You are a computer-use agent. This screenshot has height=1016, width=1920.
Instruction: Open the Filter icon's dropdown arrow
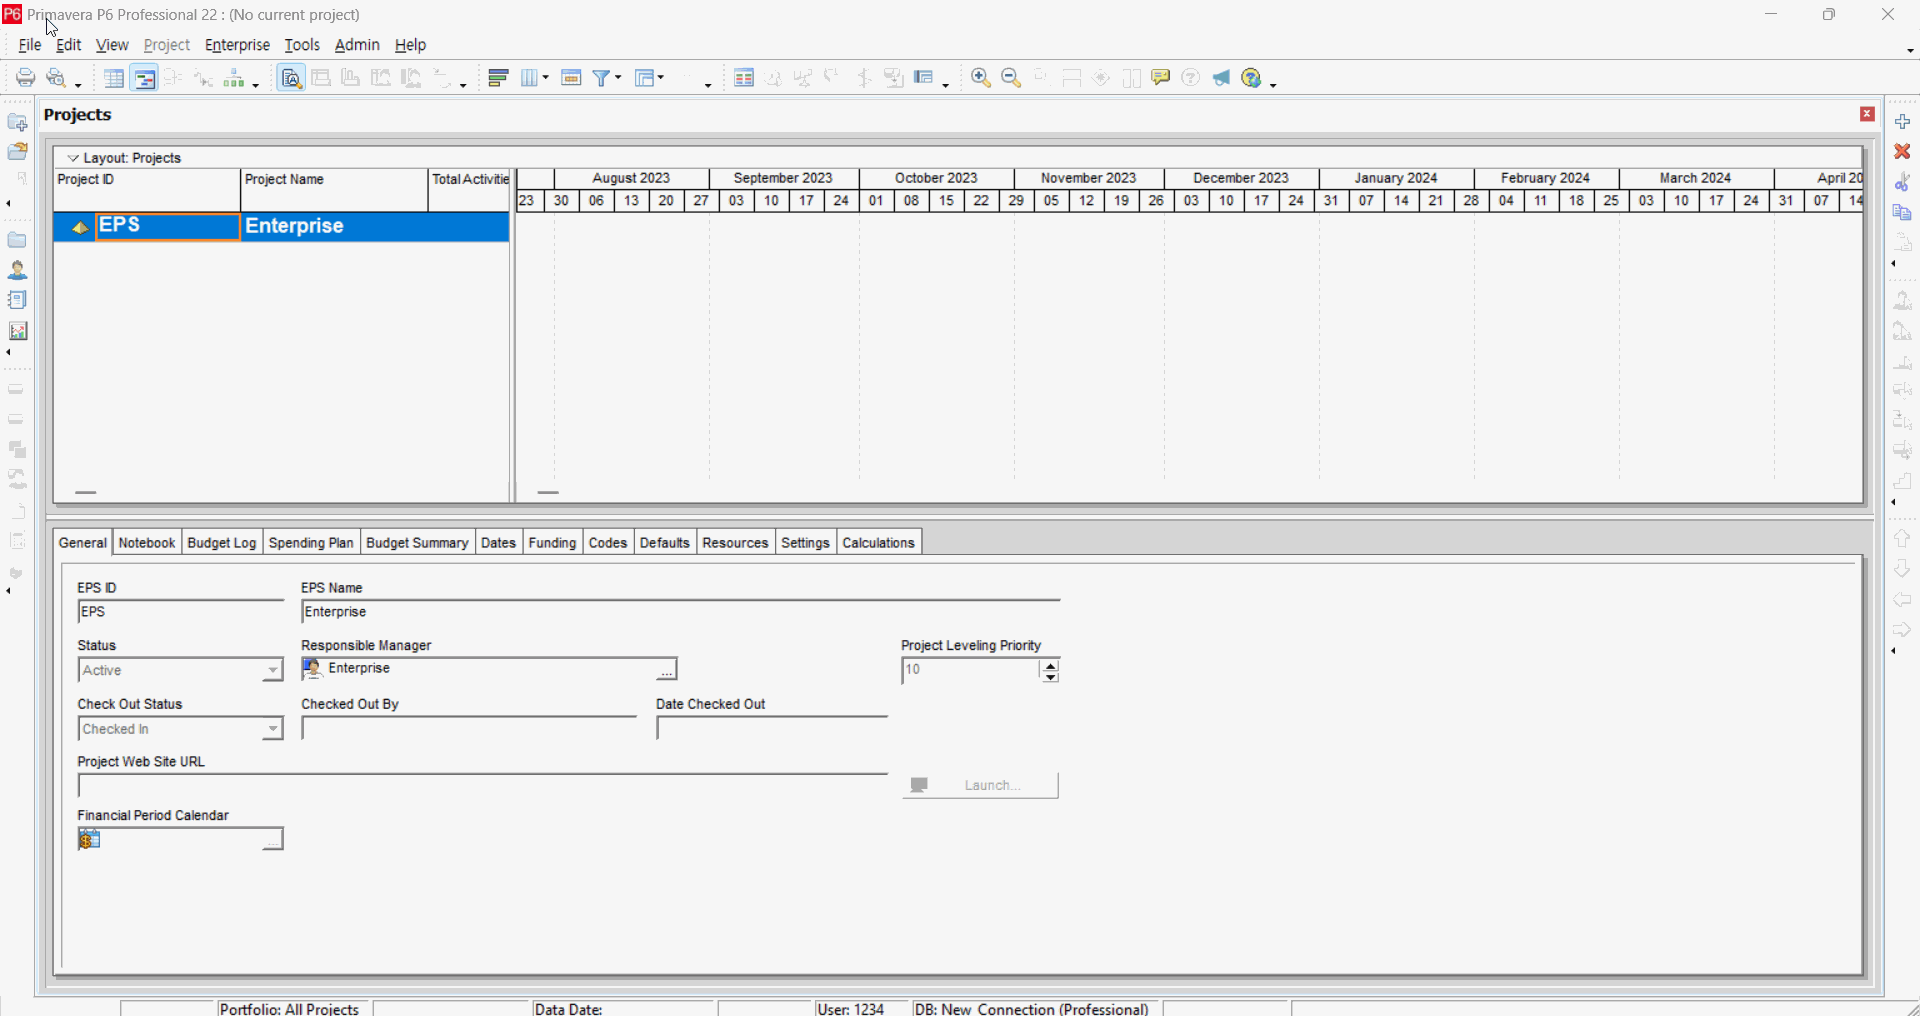tap(618, 78)
